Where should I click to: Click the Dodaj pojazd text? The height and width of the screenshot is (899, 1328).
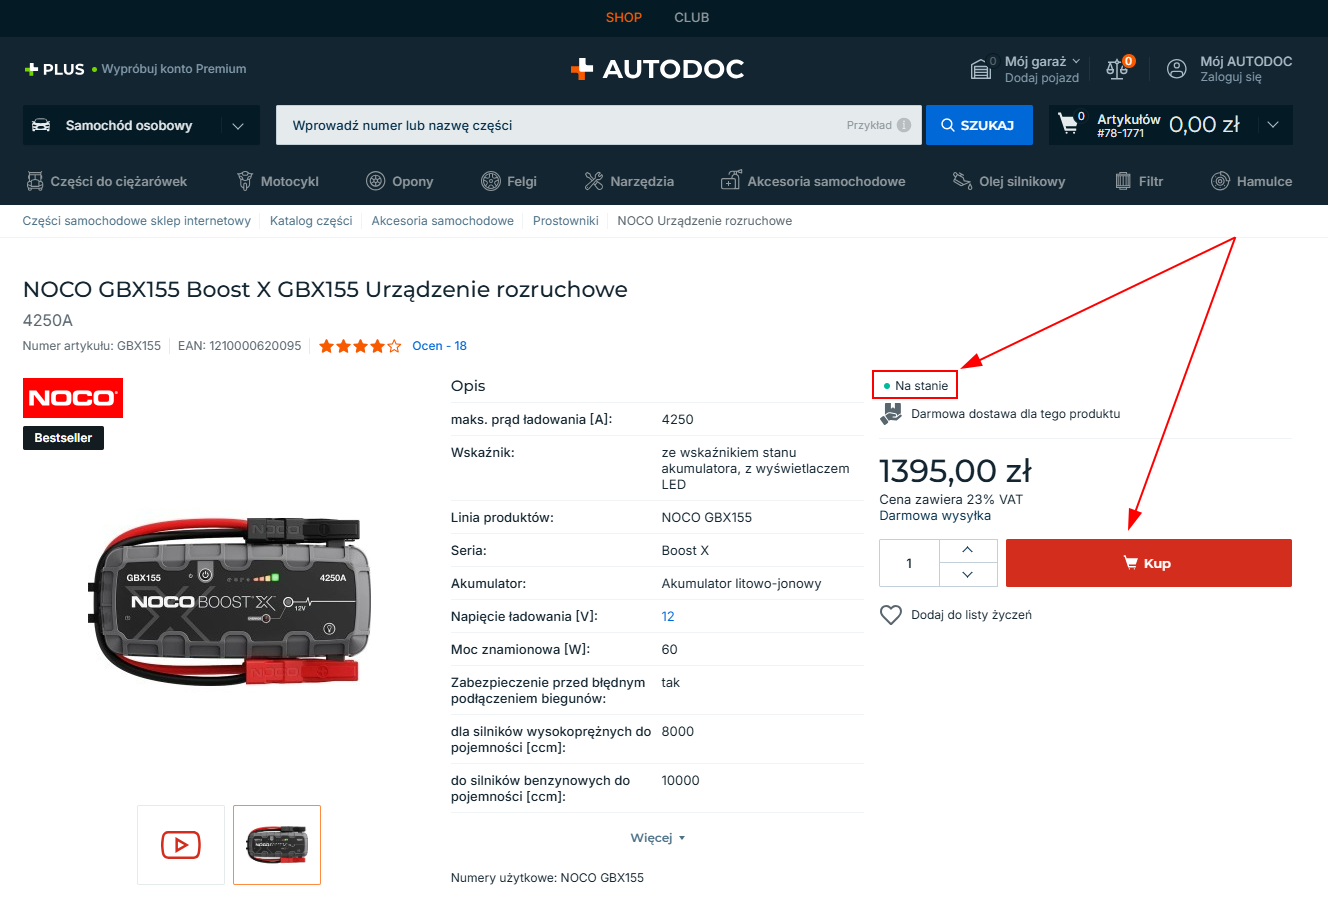click(x=1042, y=78)
